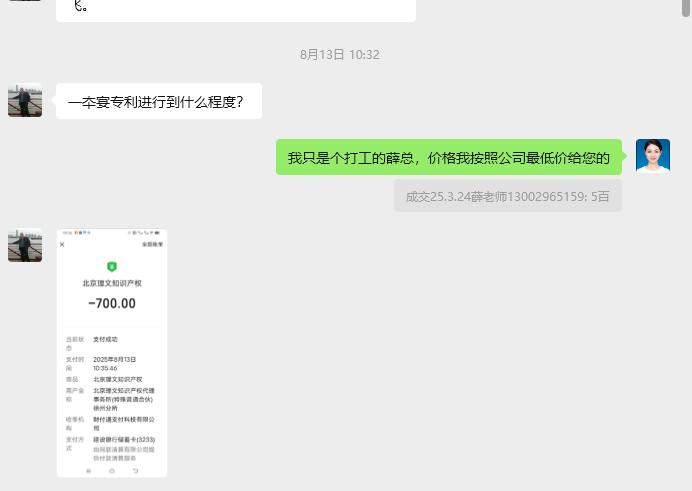Click the woman's portrait avatar on the right
This screenshot has width=692, height=491.
click(653, 156)
